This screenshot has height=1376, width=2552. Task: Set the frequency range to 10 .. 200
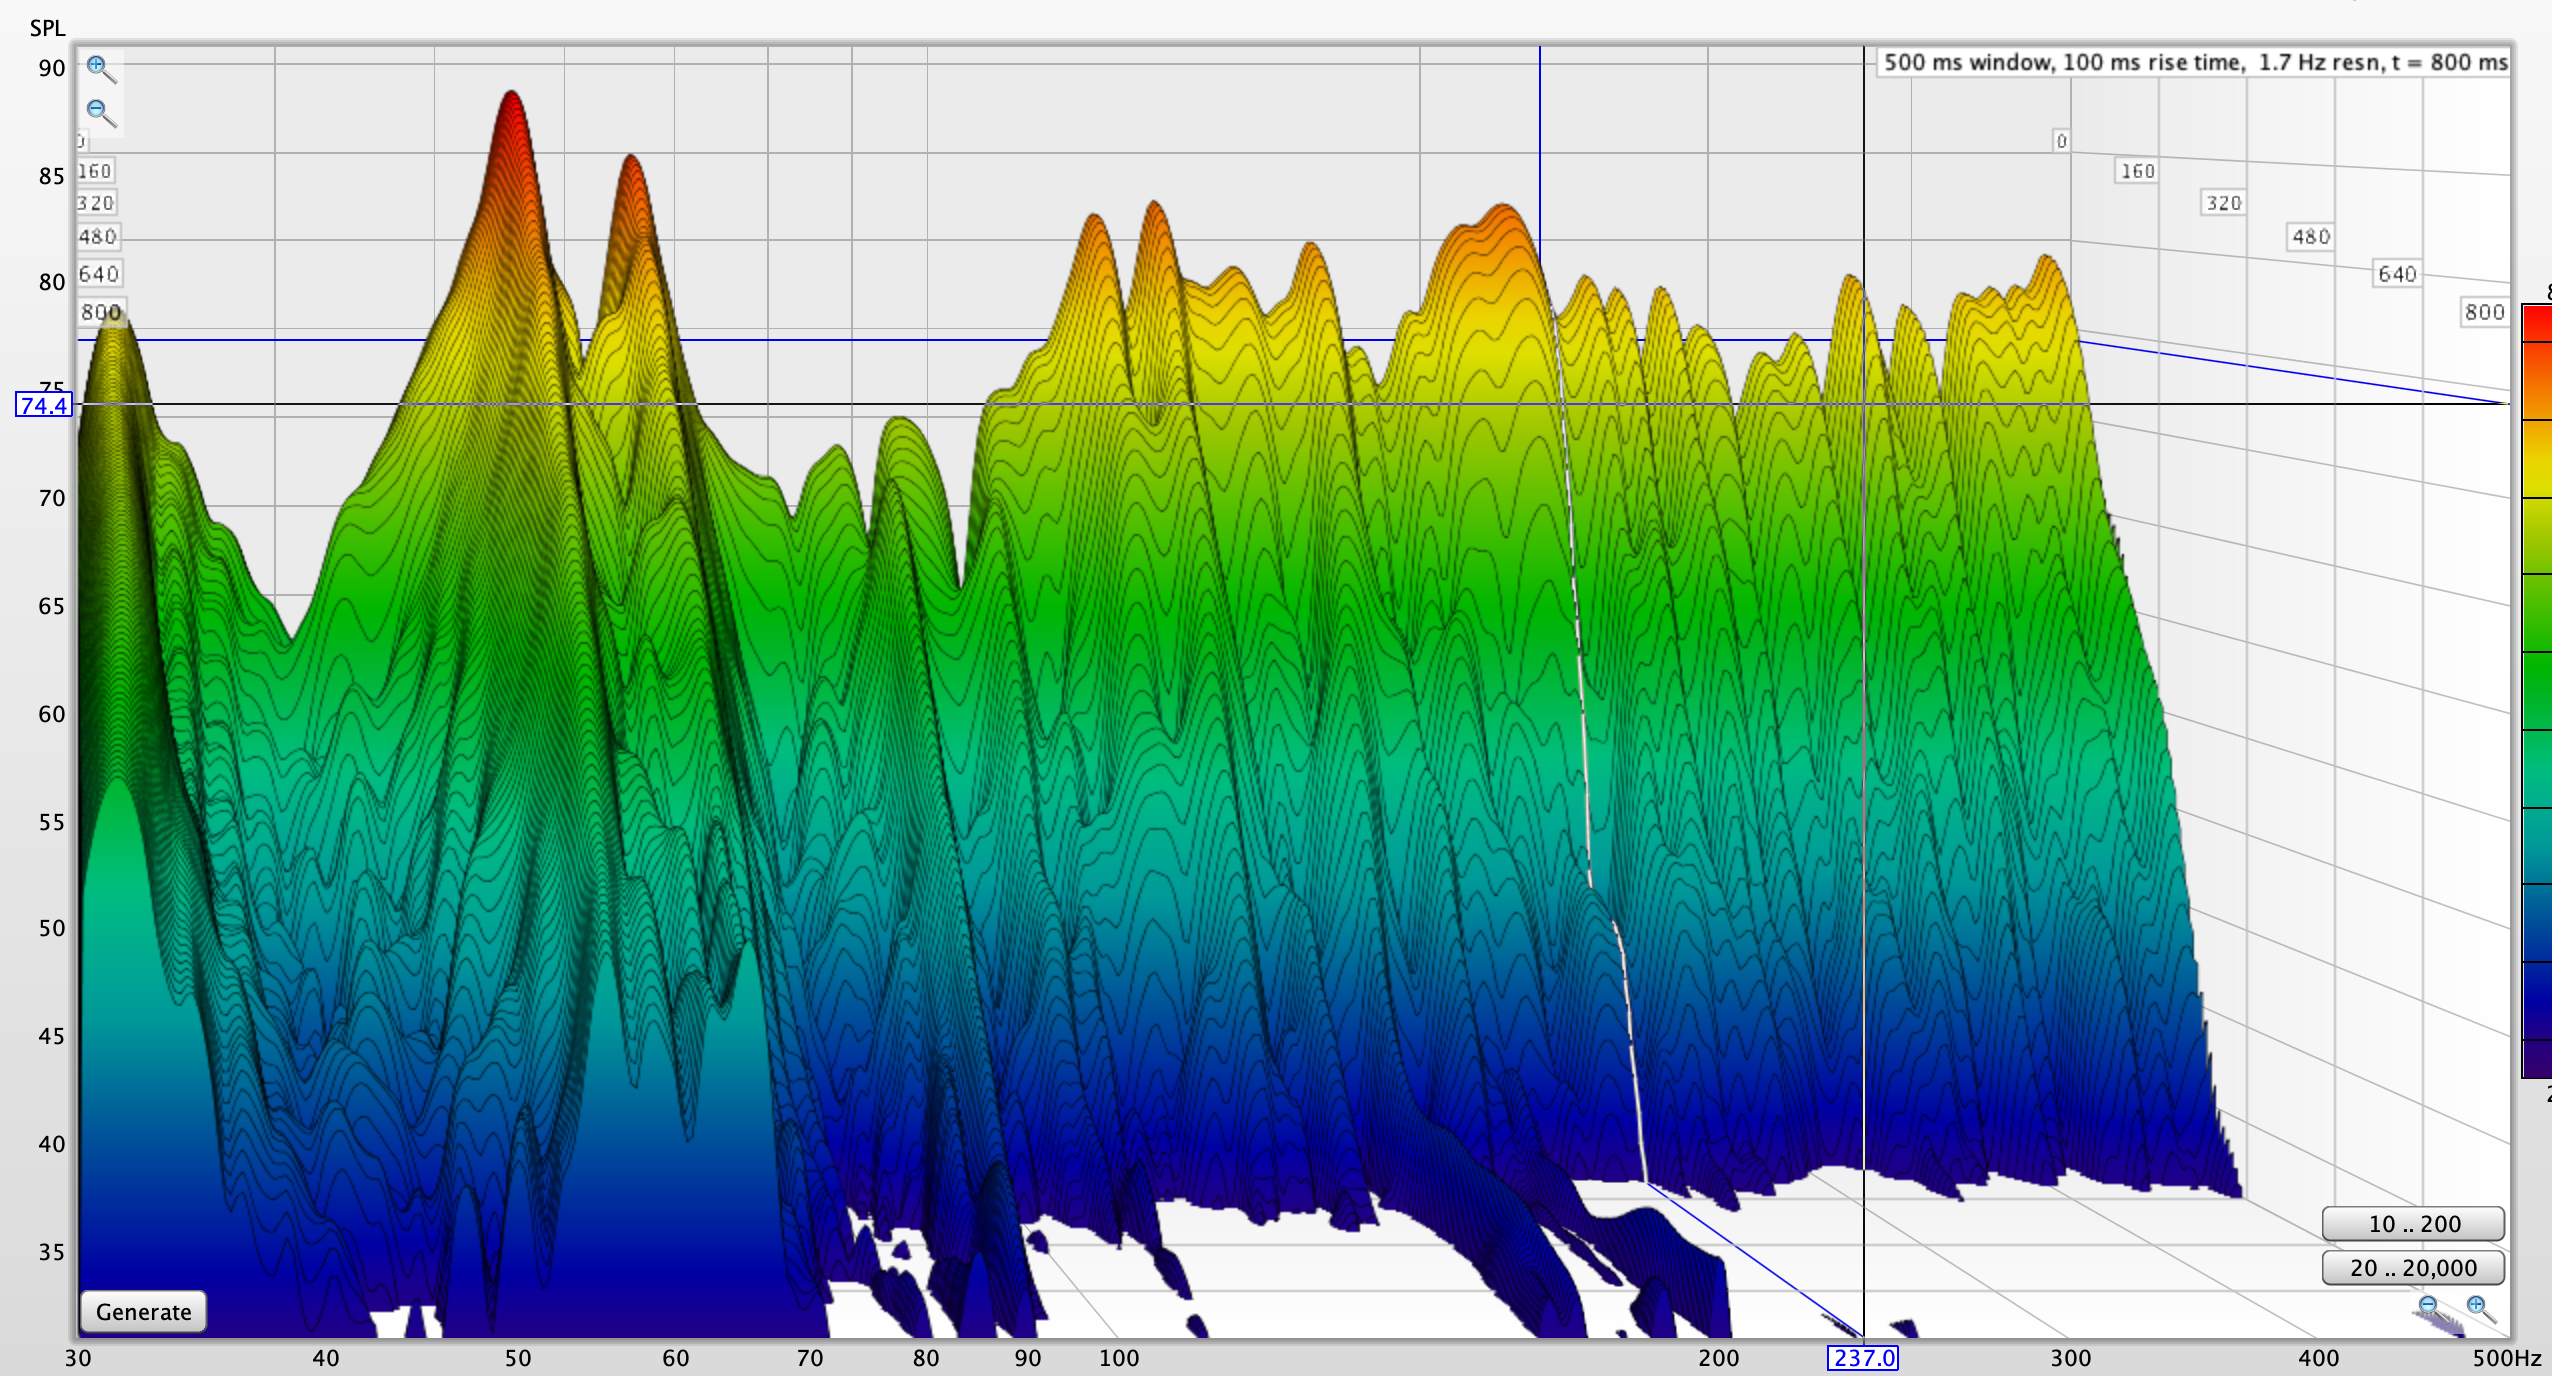(2413, 1223)
